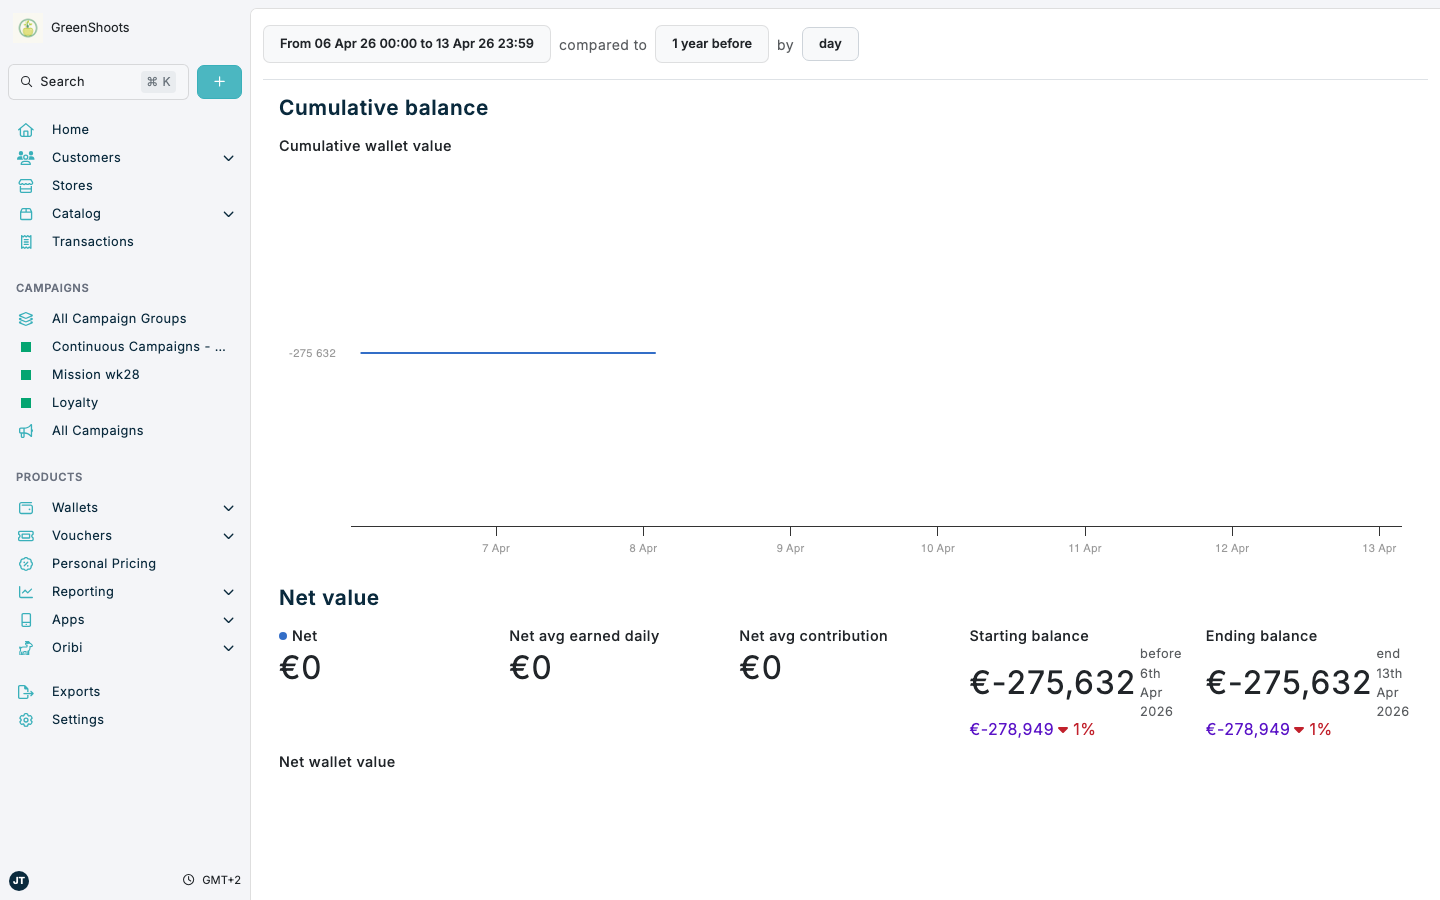
Task: Collapse the Oribi section chevron
Action: coord(228,648)
